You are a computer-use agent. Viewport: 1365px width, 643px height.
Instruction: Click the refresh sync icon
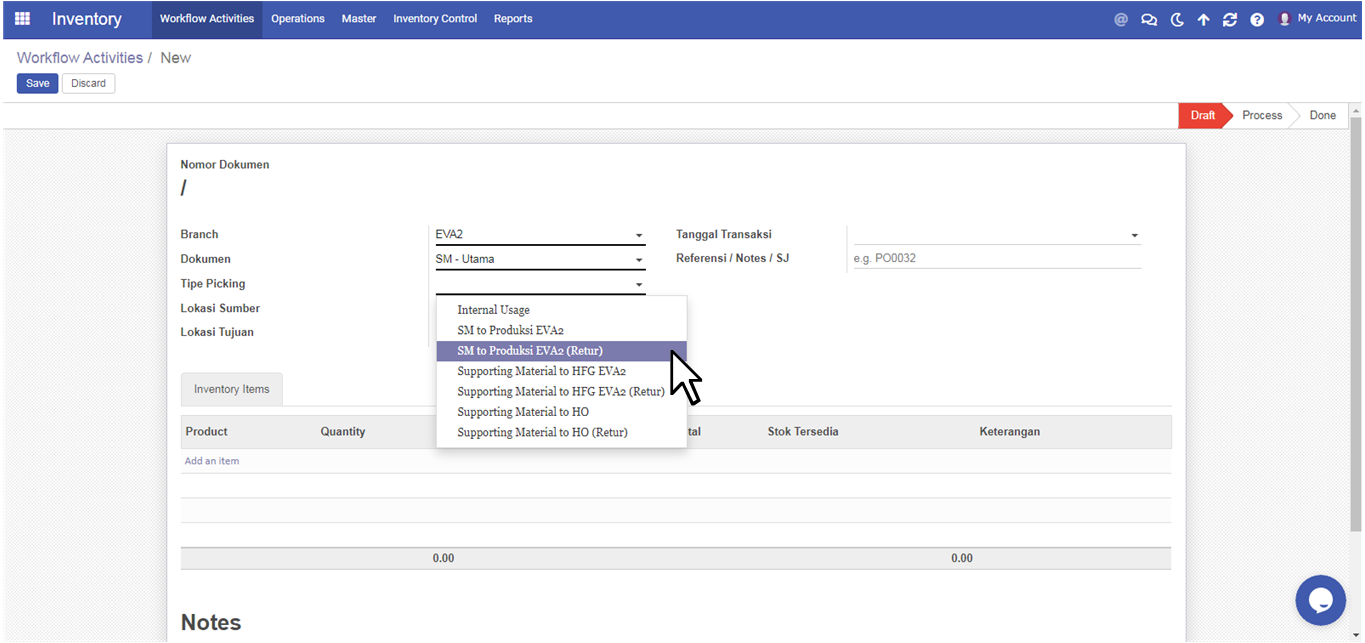(x=1230, y=19)
